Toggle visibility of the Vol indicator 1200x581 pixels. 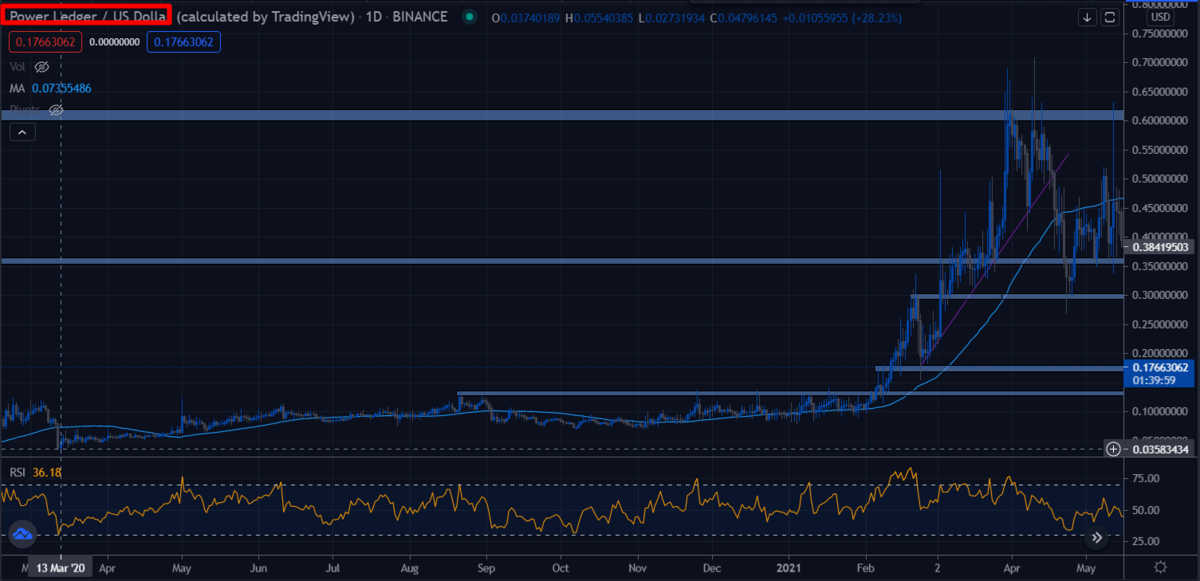(x=42, y=67)
